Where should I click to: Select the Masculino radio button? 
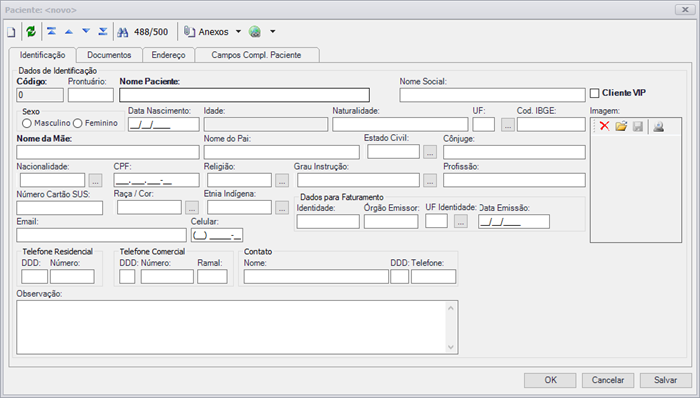[27, 123]
